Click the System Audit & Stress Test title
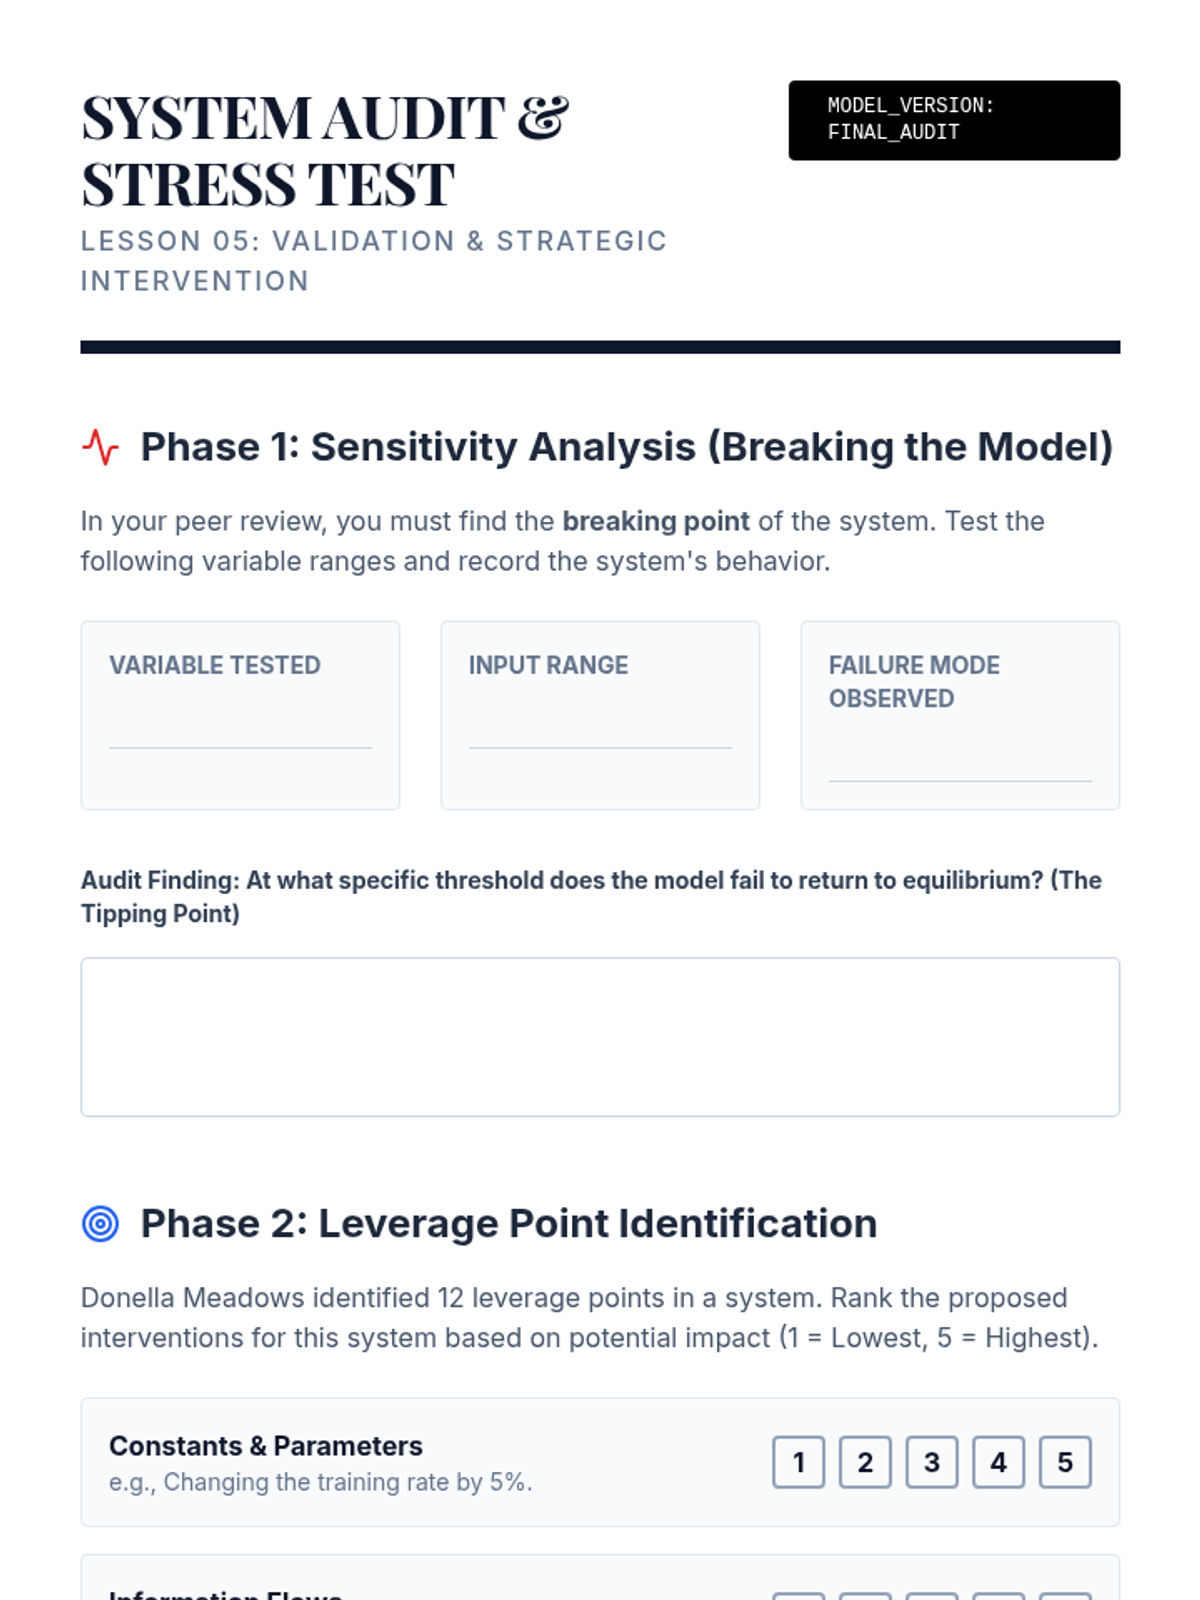The image size is (1200, 1600). tap(326, 150)
